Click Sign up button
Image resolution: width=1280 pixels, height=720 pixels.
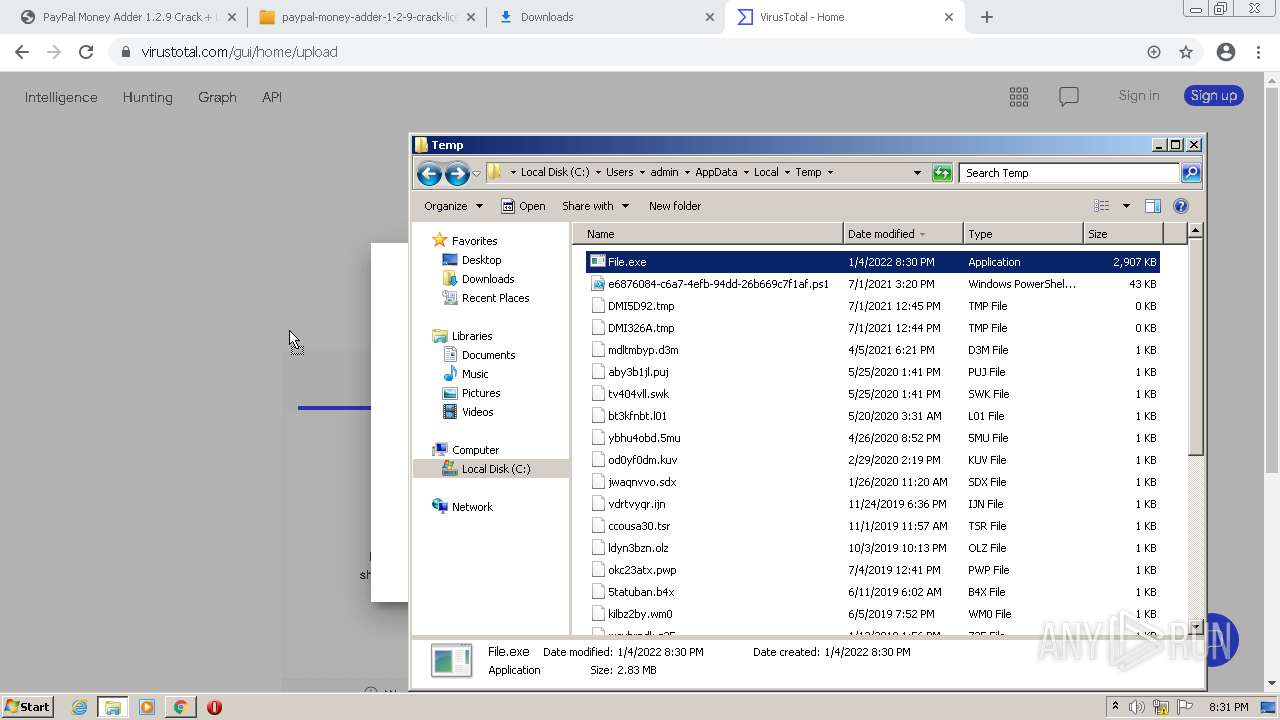[1214, 96]
